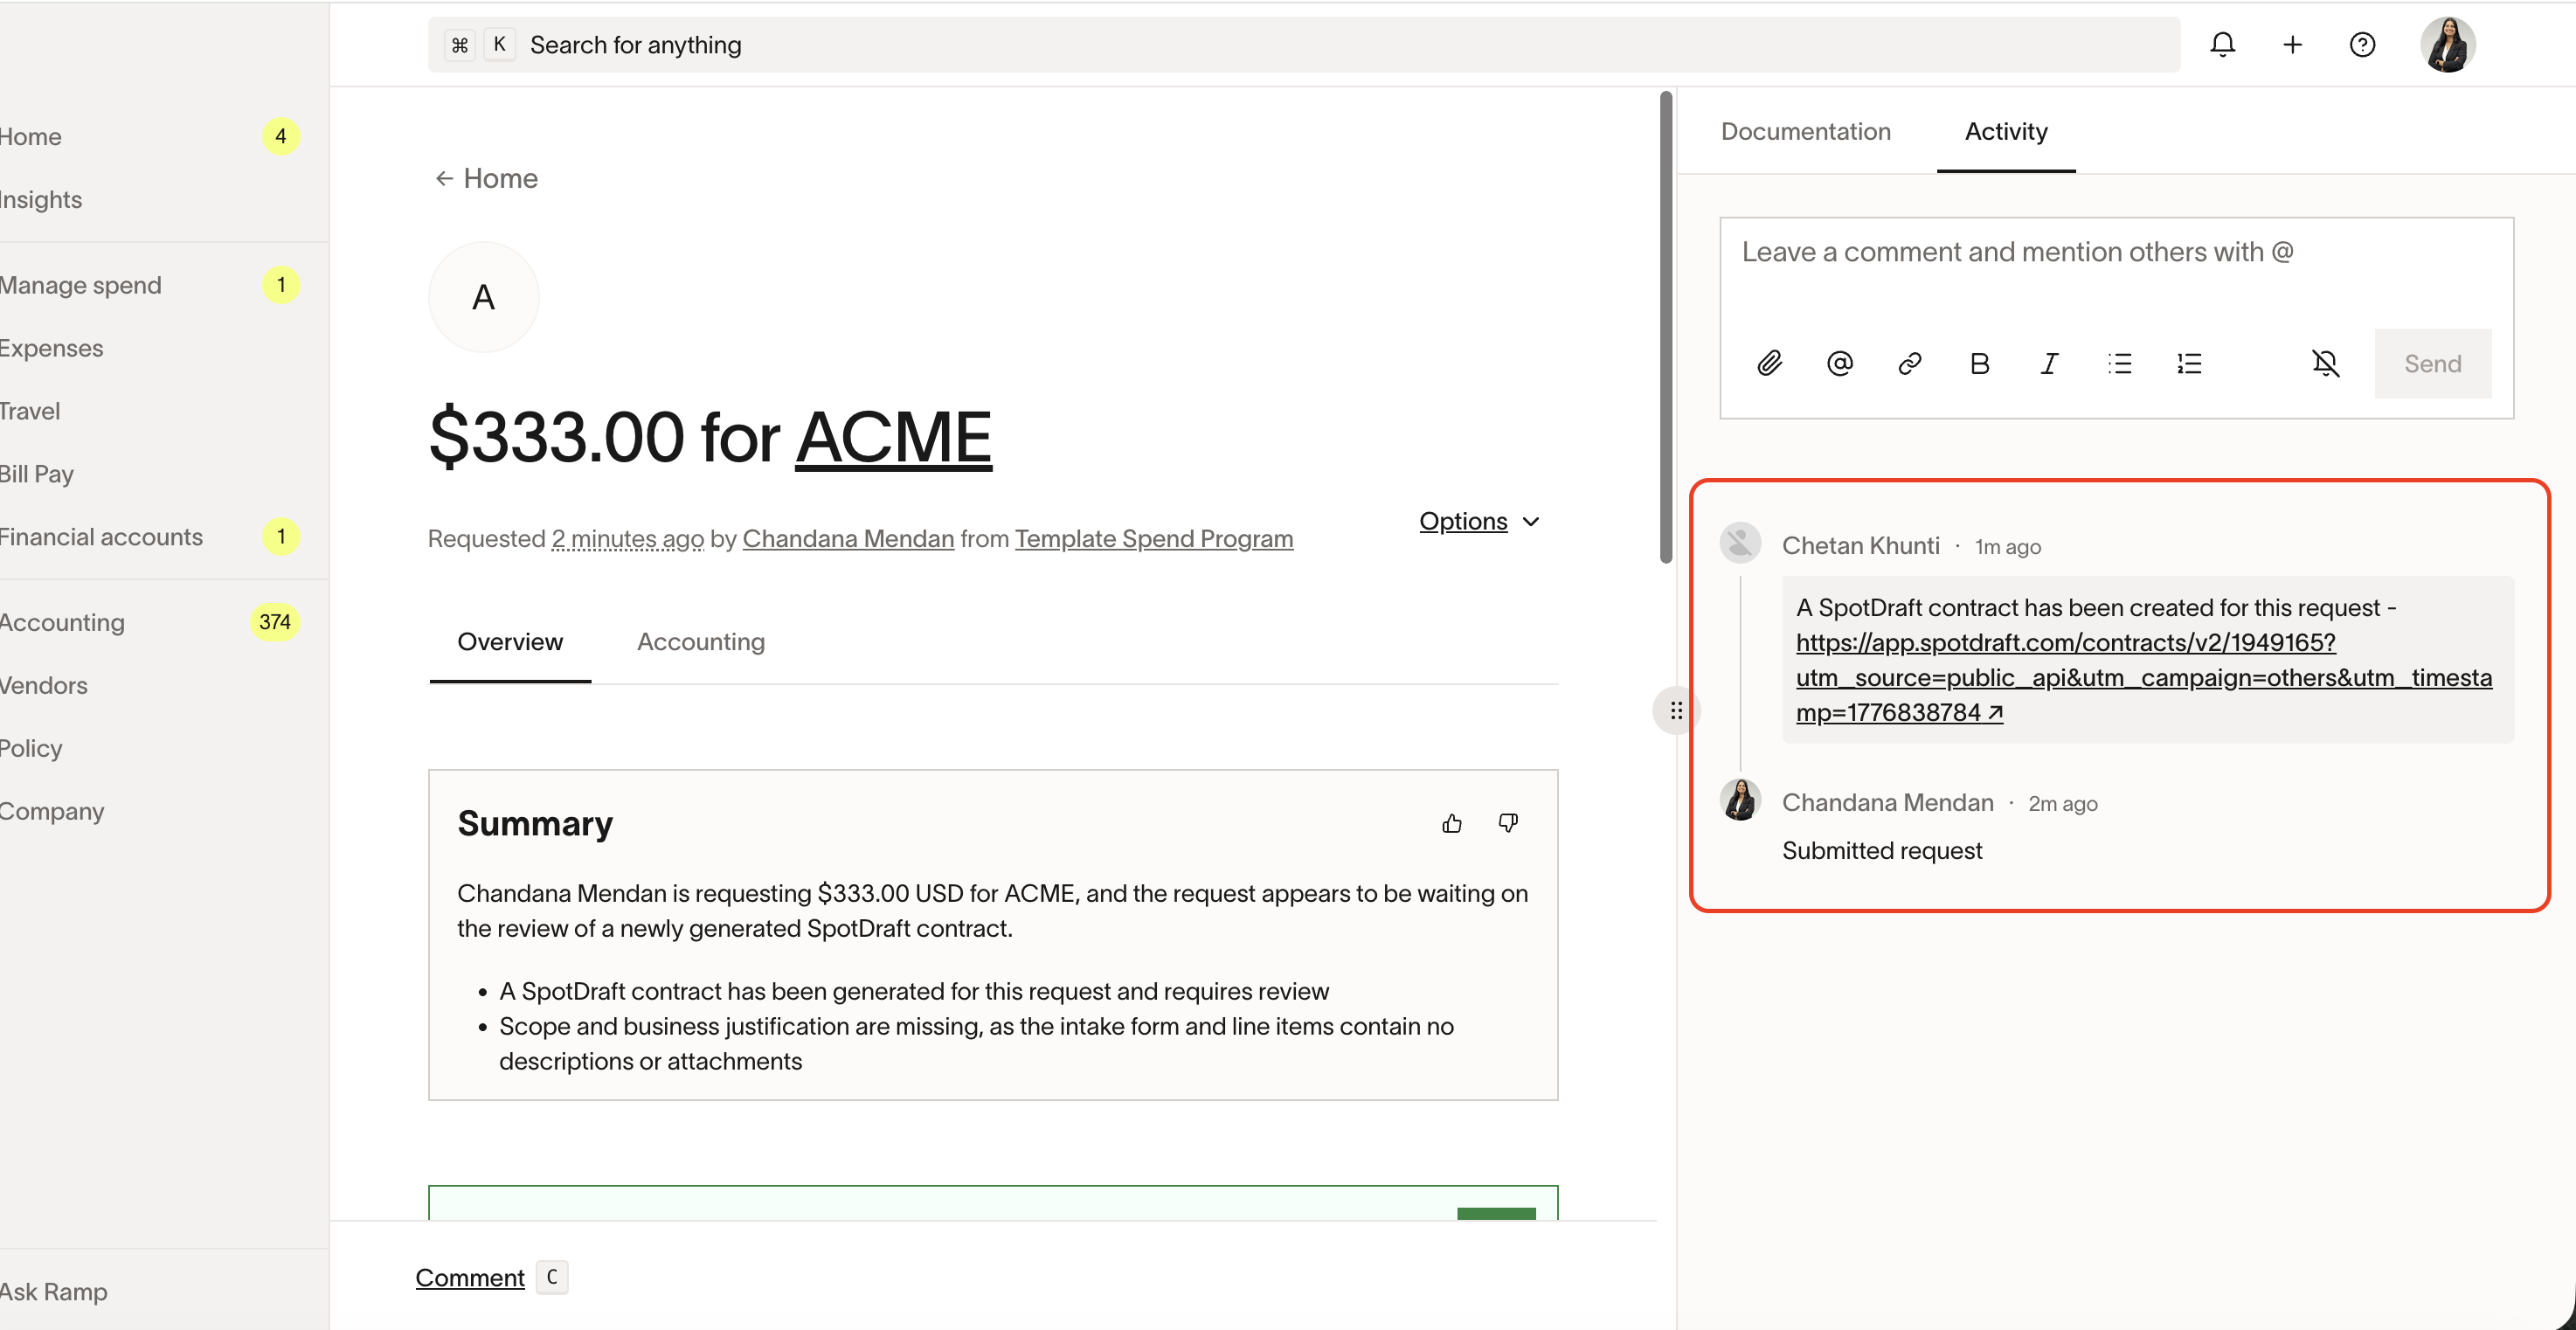This screenshot has height=1330, width=2576.
Task: Click the plus create-new icon
Action: 2292,44
